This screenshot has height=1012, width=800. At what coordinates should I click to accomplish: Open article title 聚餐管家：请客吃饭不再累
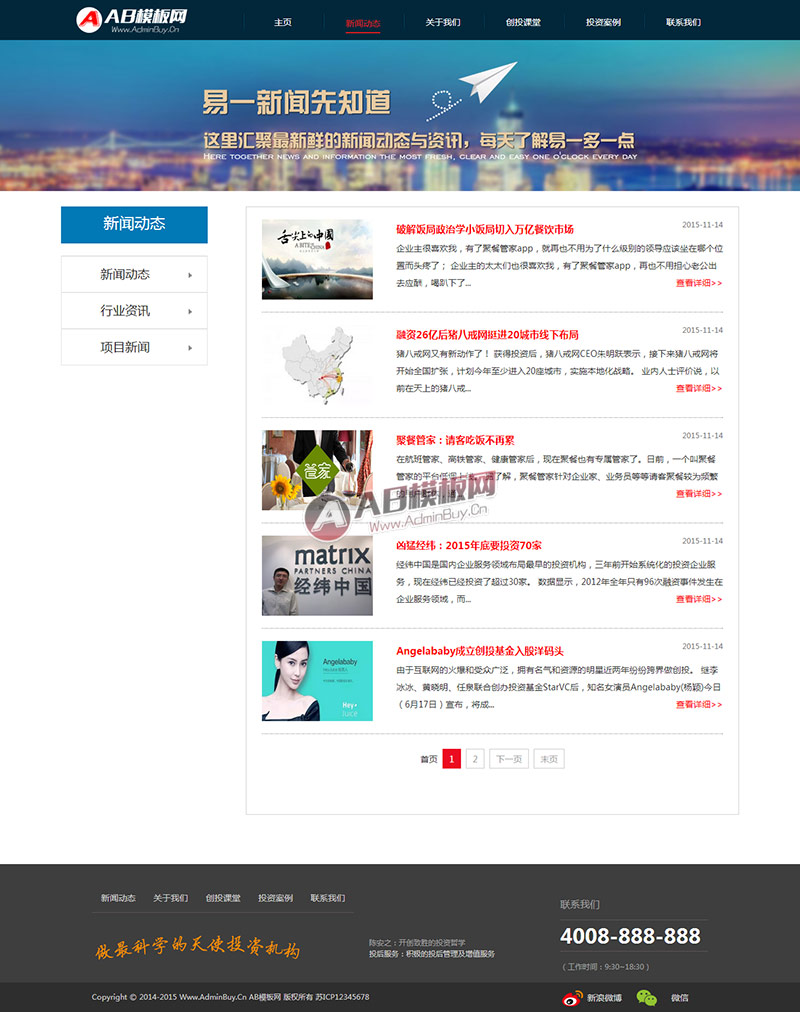coord(455,440)
